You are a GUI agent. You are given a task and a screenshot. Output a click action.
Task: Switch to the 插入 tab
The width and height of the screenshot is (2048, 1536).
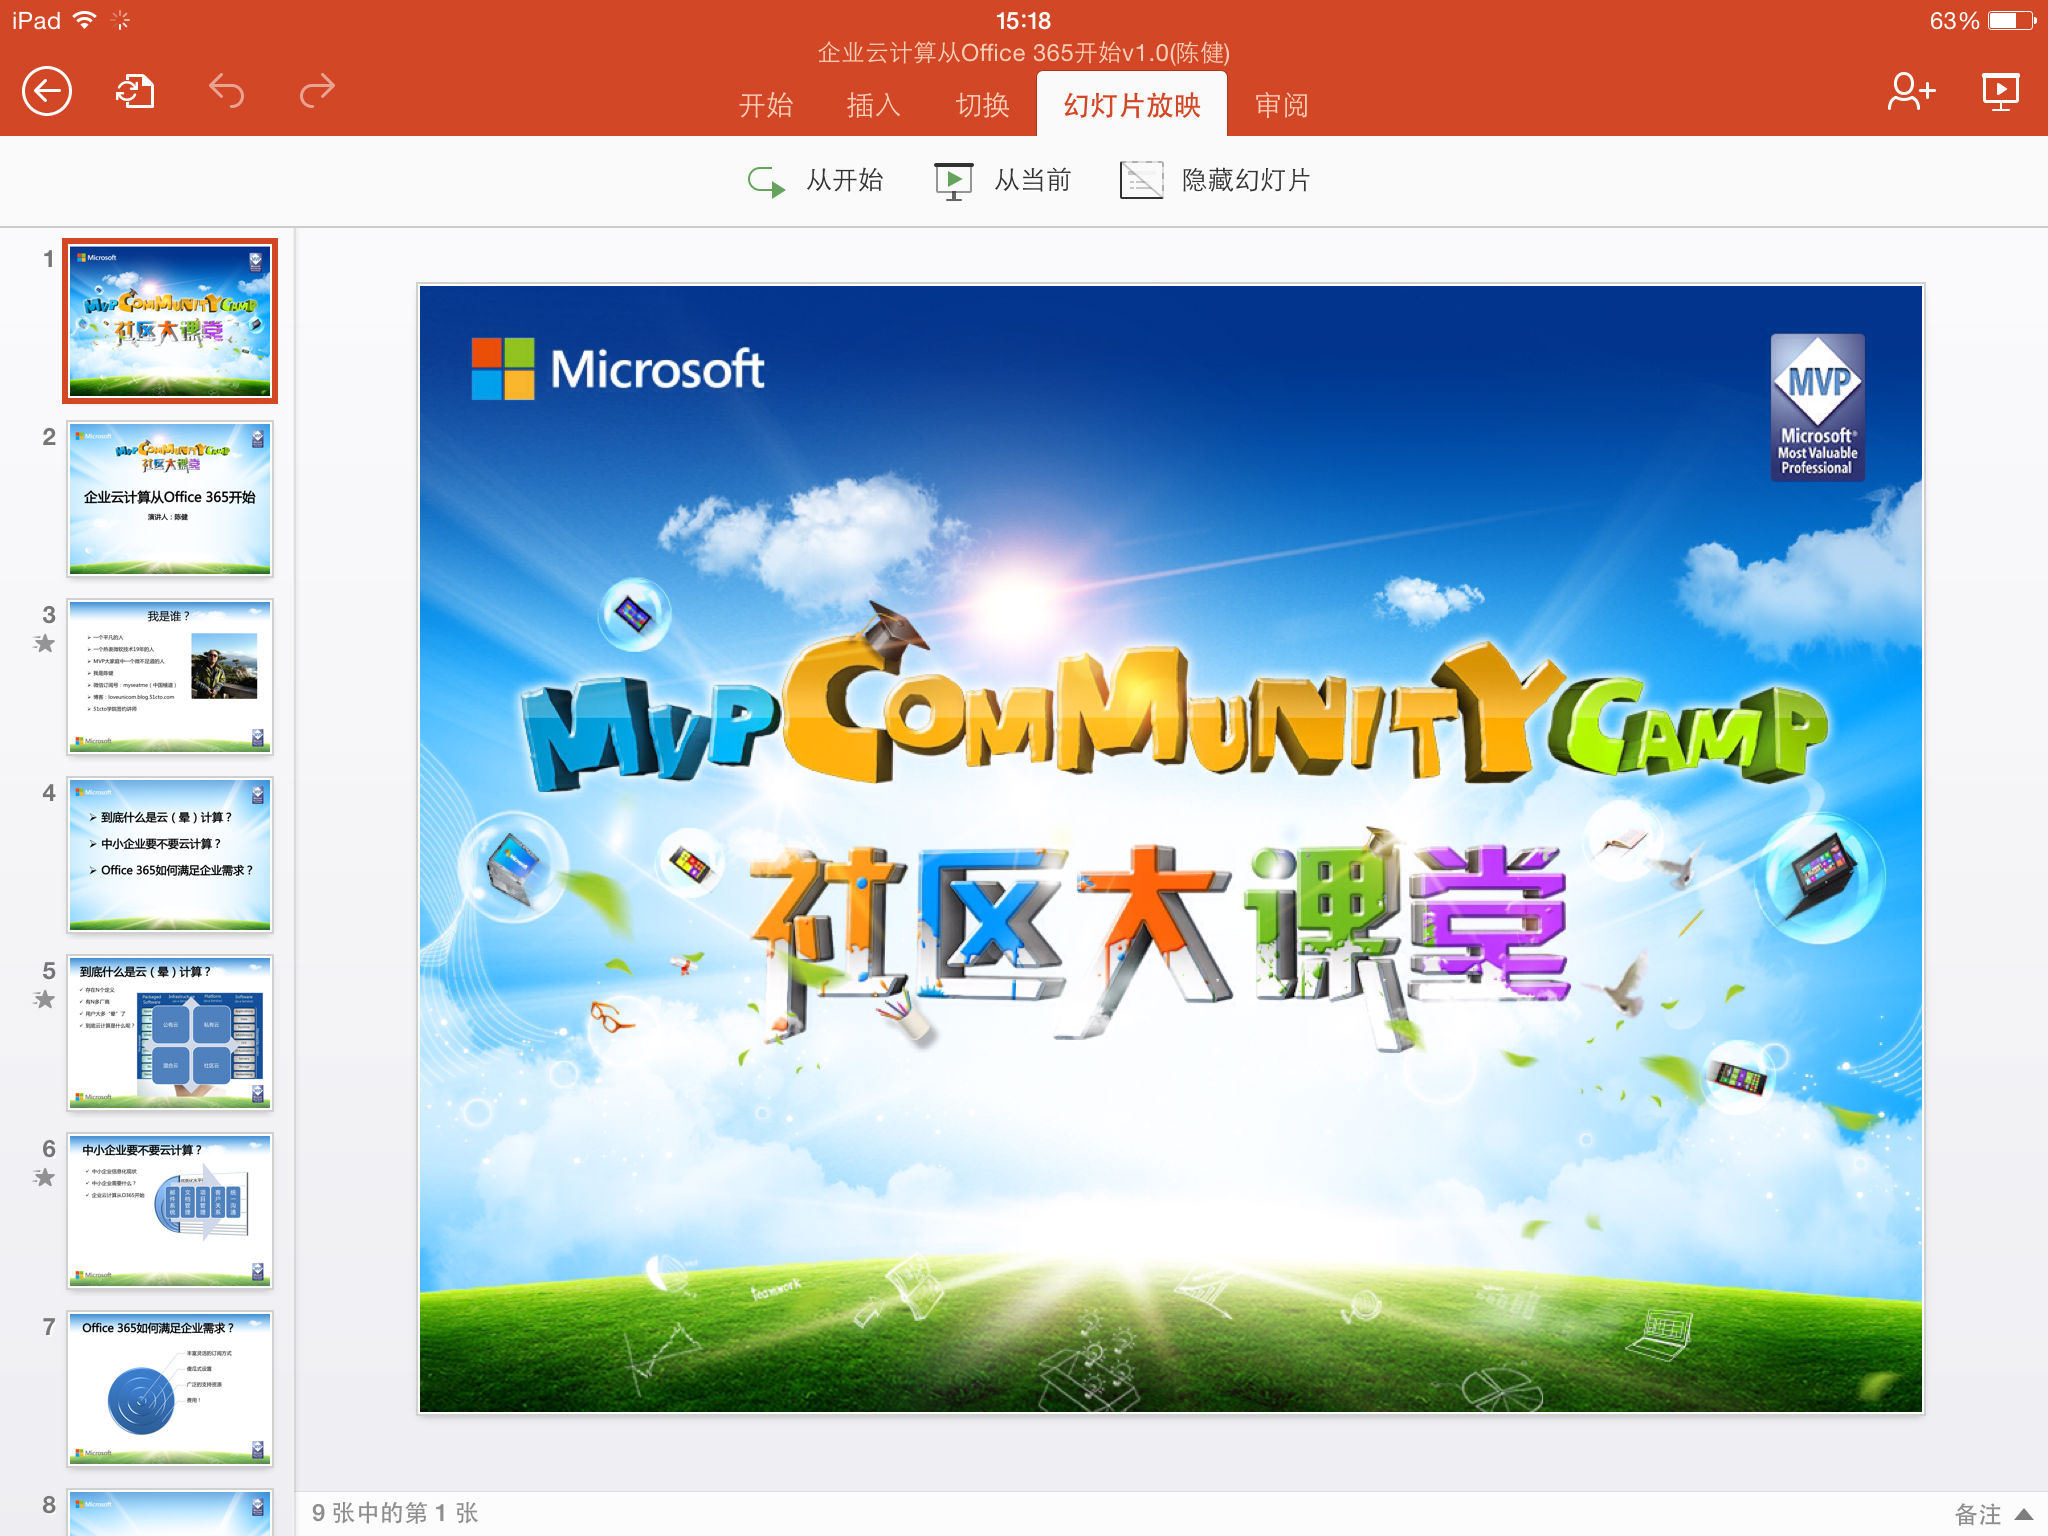[874, 105]
